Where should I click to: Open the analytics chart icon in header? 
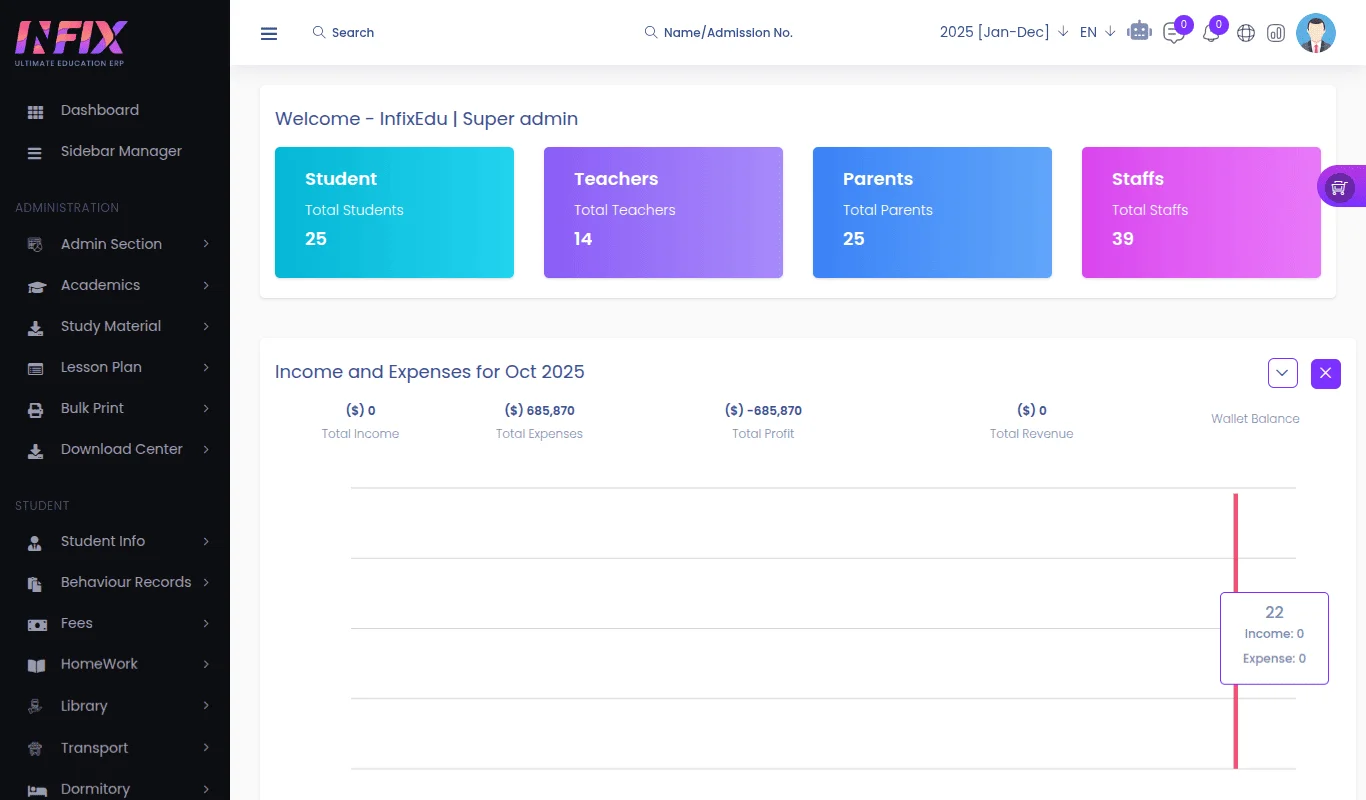click(x=1276, y=33)
